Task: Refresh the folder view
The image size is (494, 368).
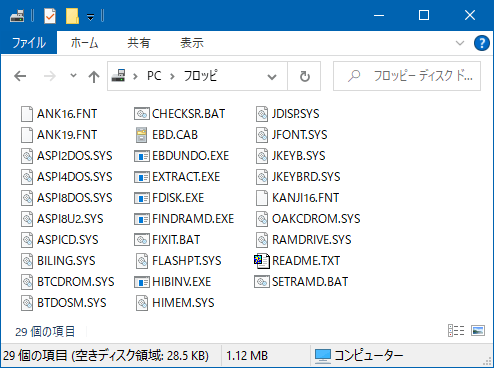Action: point(304,76)
